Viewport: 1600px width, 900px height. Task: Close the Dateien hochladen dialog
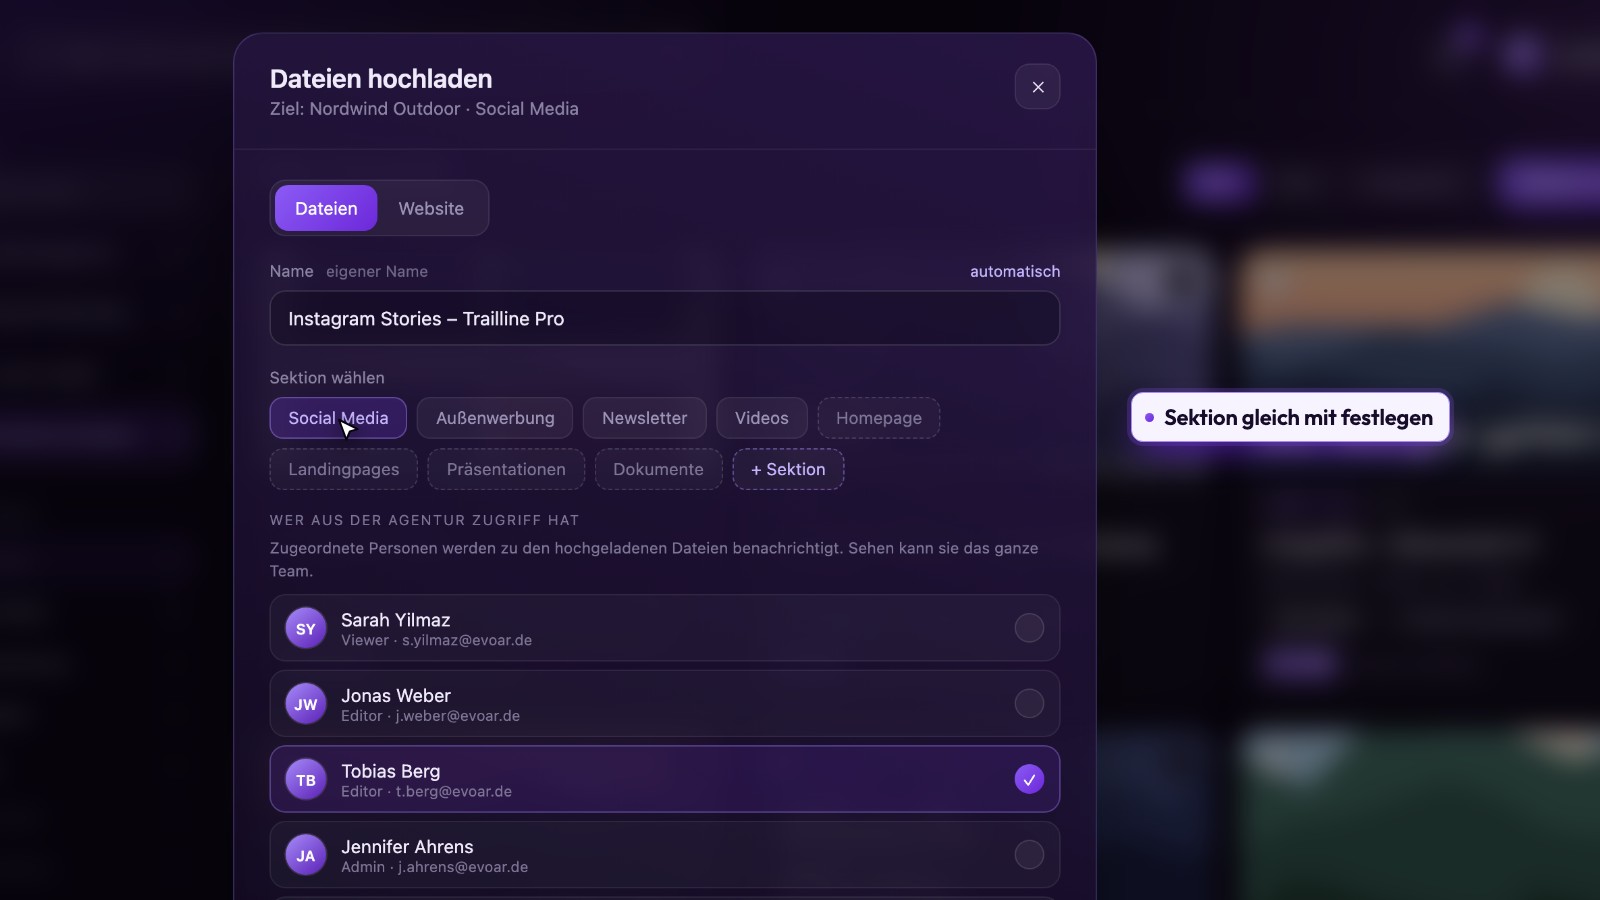point(1037,87)
